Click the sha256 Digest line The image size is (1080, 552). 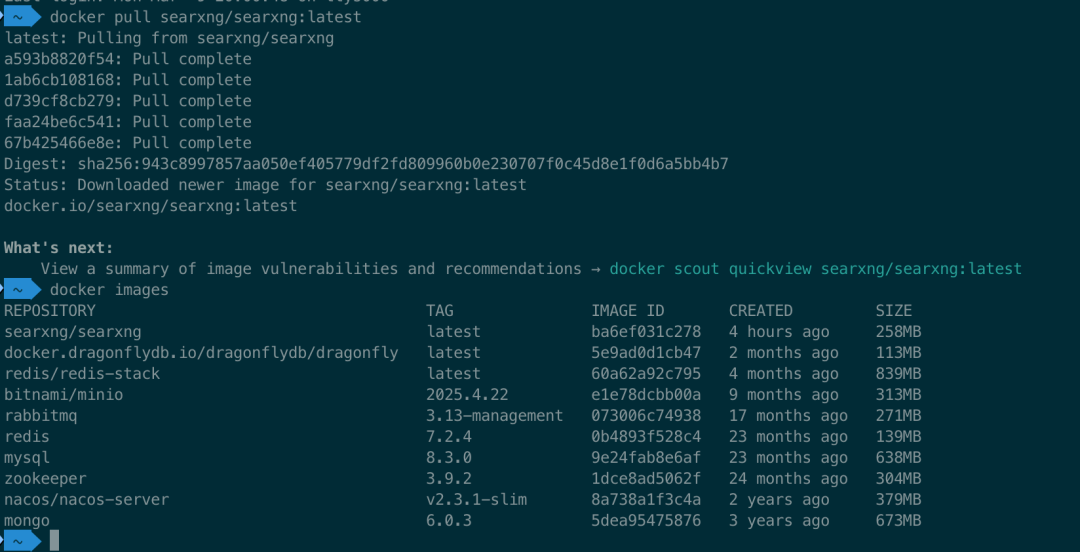[x=366, y=164]
